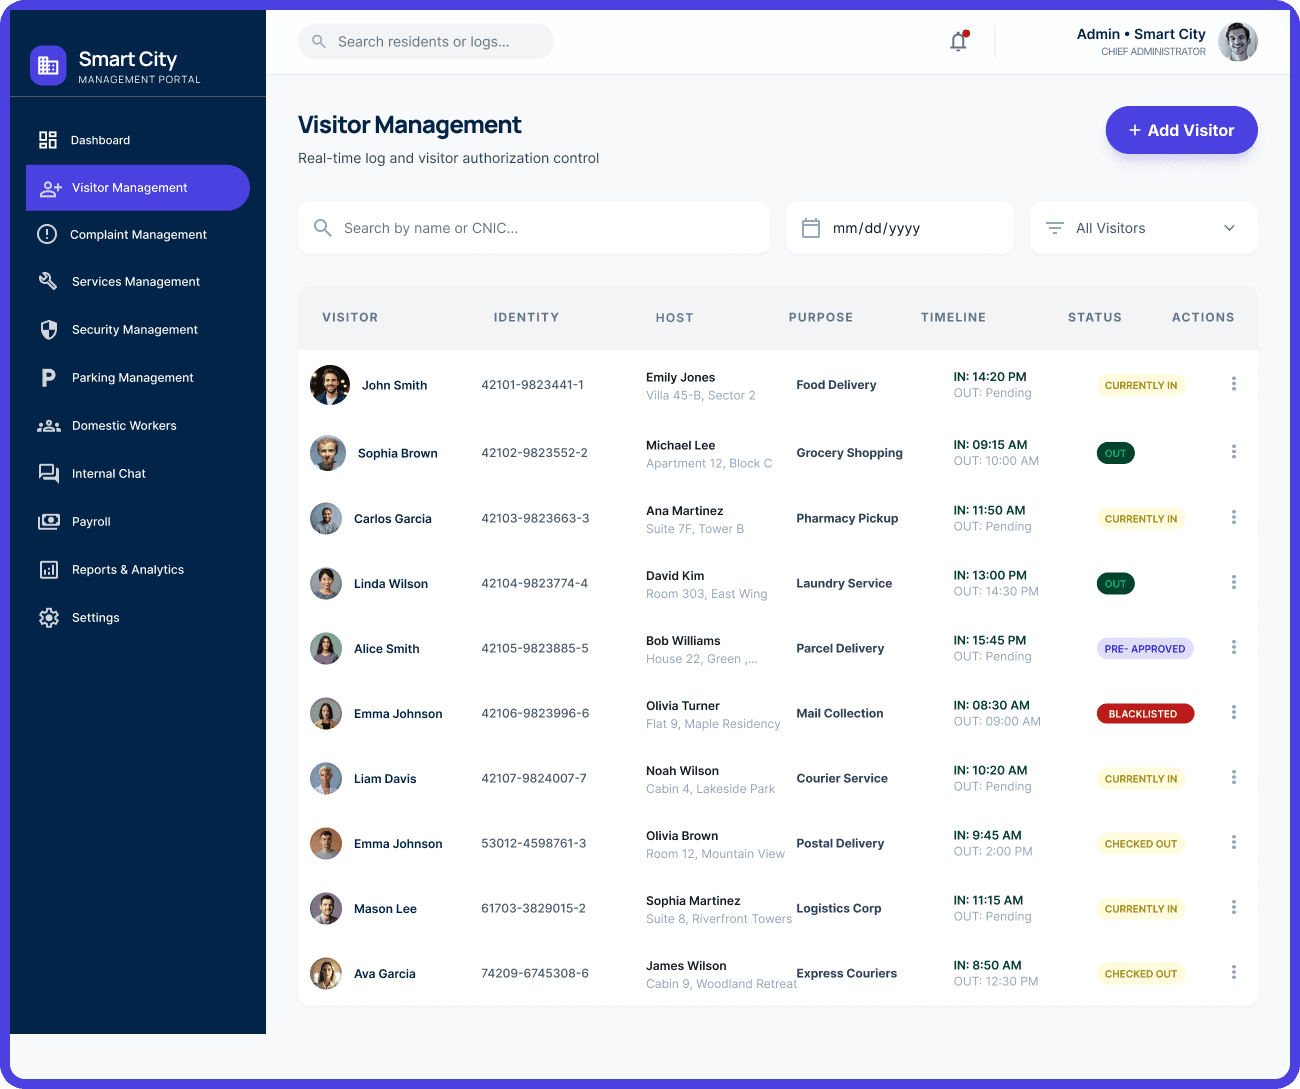Click the Visitor Management person-add icon

50,188
